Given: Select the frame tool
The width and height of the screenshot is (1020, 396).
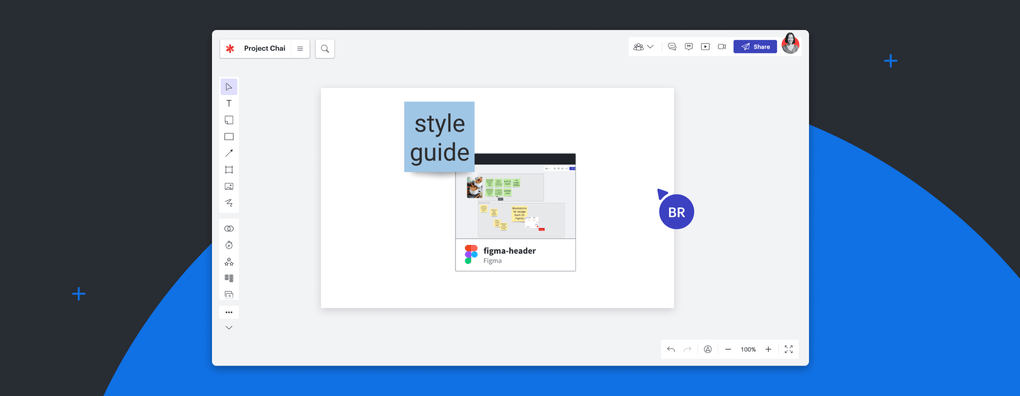Looking at the screenshot, I should (229, 170).
